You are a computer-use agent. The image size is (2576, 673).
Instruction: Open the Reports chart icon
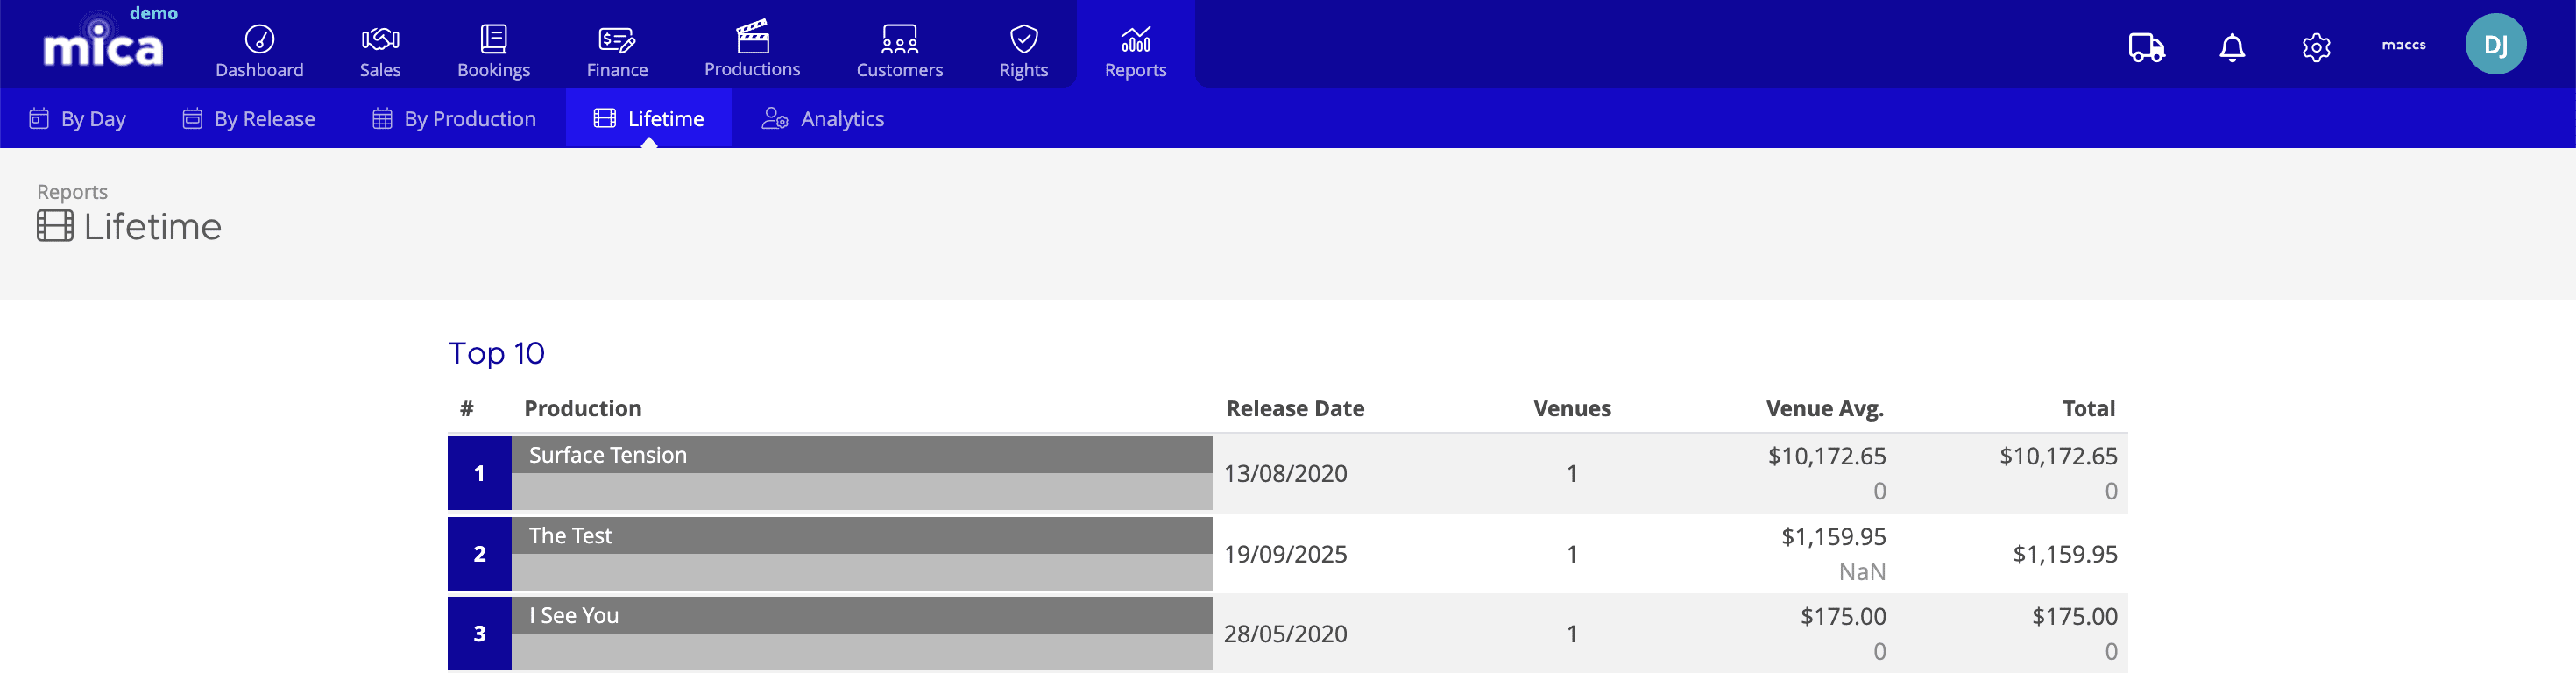(x=1136, y=38)
